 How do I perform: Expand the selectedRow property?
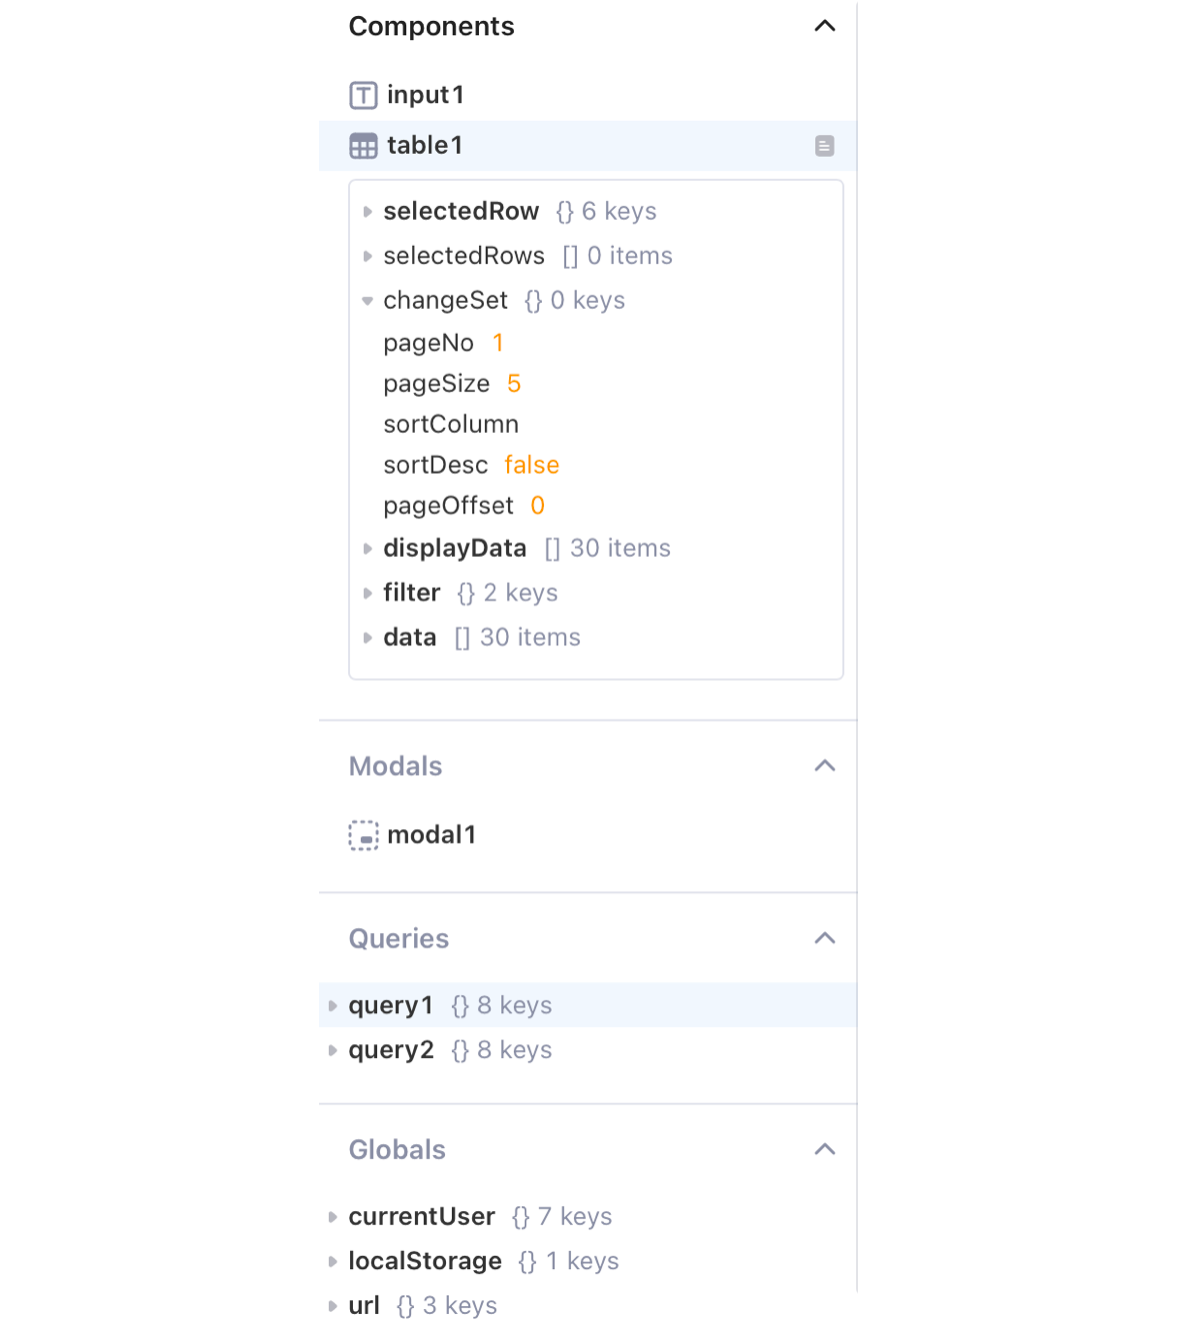tap(367, 212)
